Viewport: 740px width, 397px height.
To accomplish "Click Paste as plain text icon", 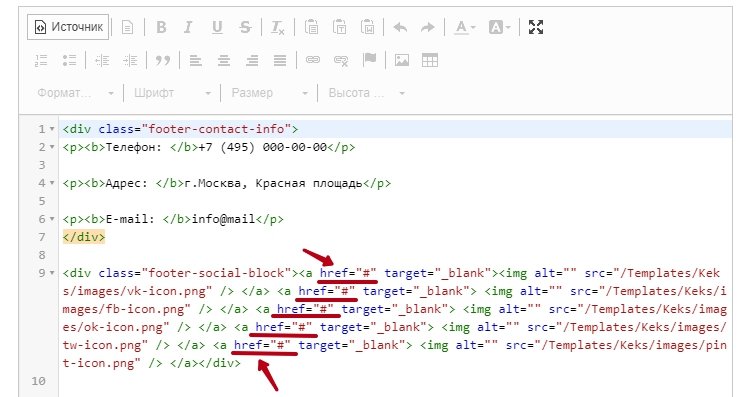I will (339, 27).
